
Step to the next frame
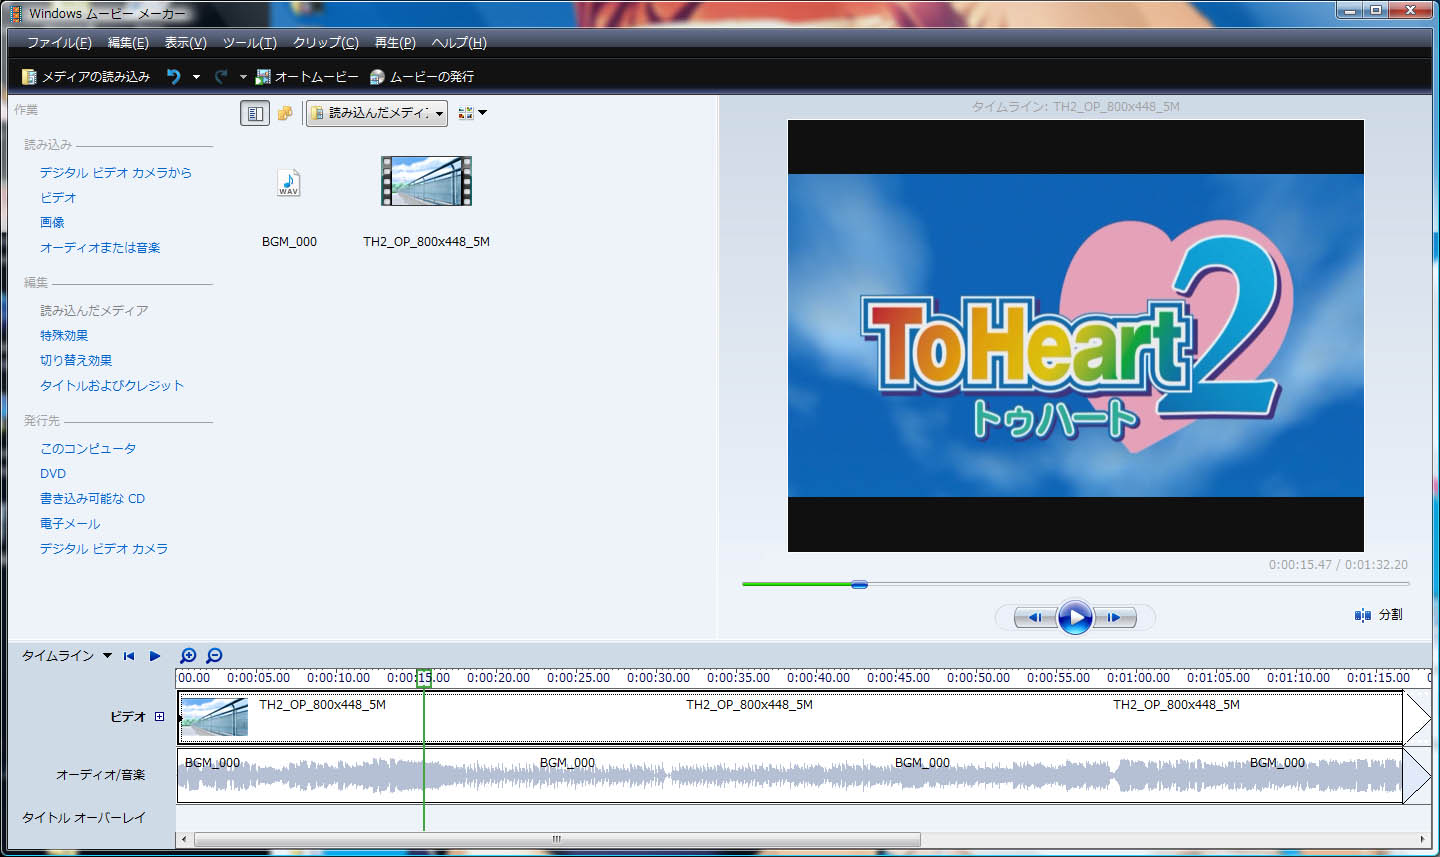[x=1115, y=618]
